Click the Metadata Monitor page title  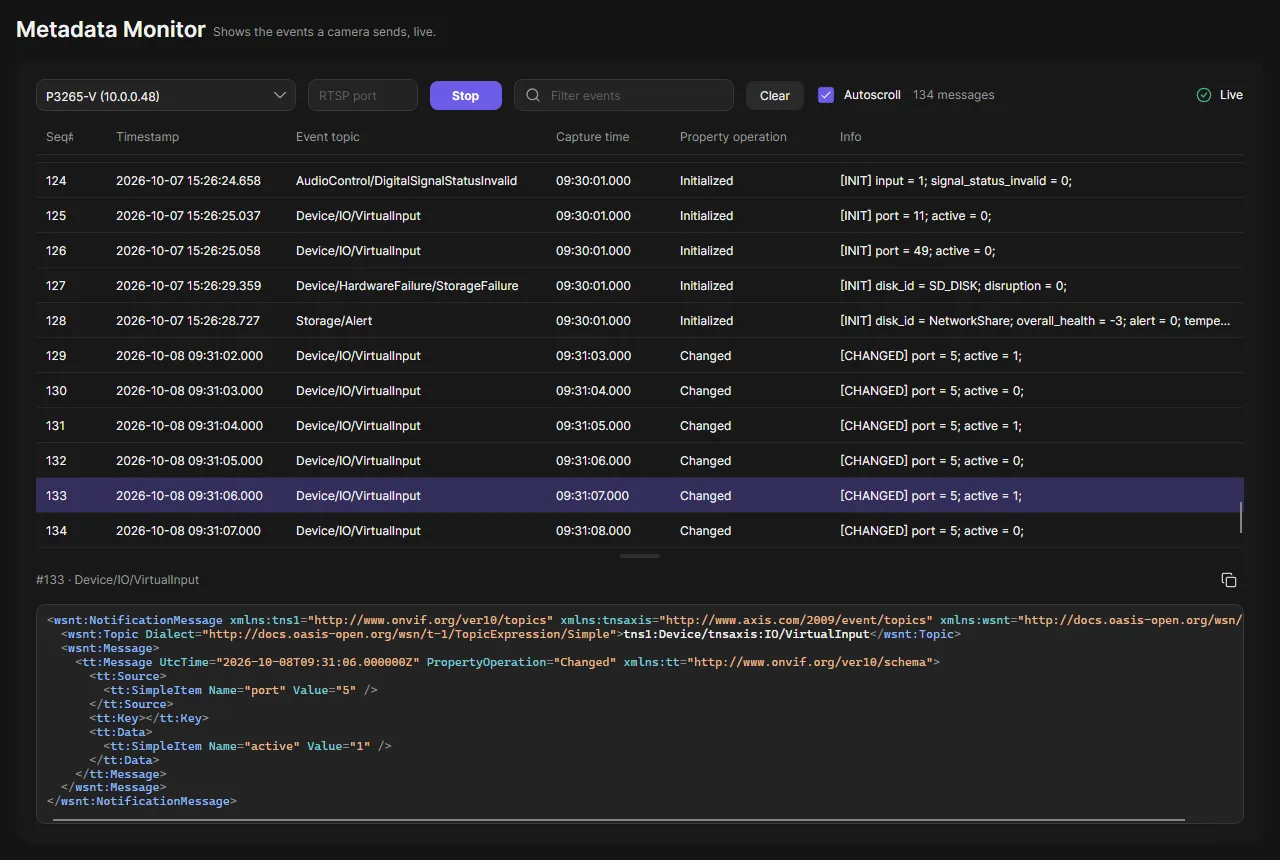click(111, 29)
